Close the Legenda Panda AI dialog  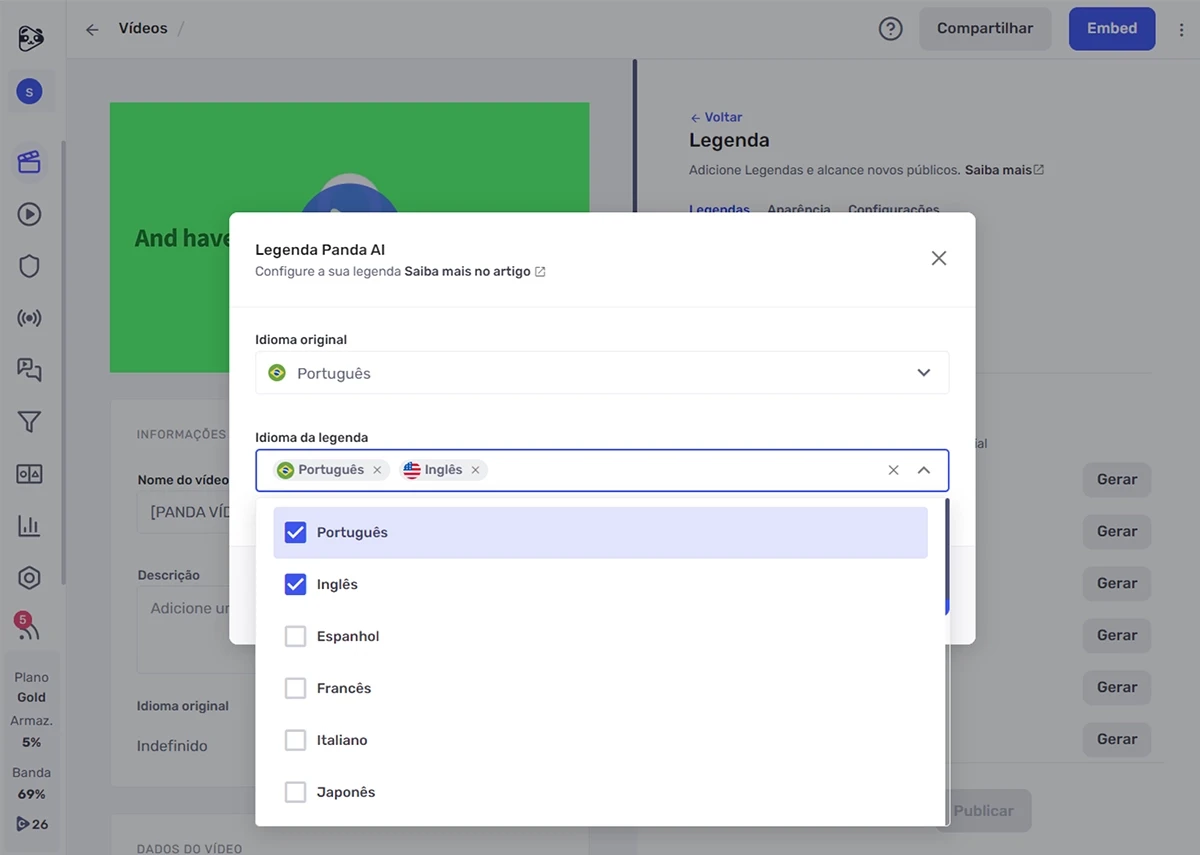tap(938, 258)
